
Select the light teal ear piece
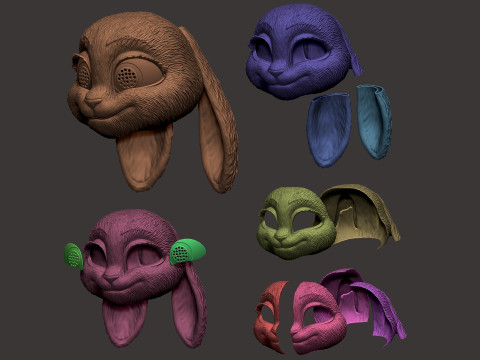(x=374, y=122)
